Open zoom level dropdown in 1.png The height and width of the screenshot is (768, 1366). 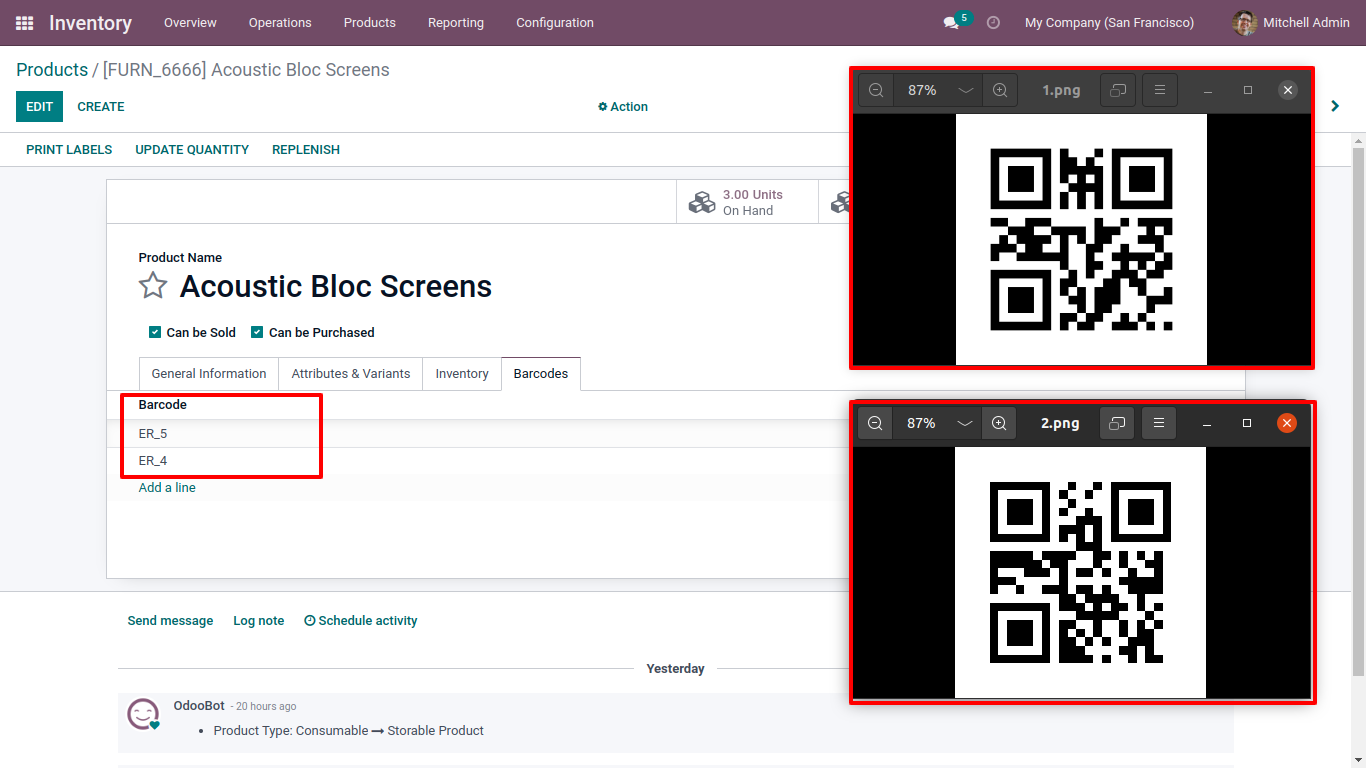965,90
